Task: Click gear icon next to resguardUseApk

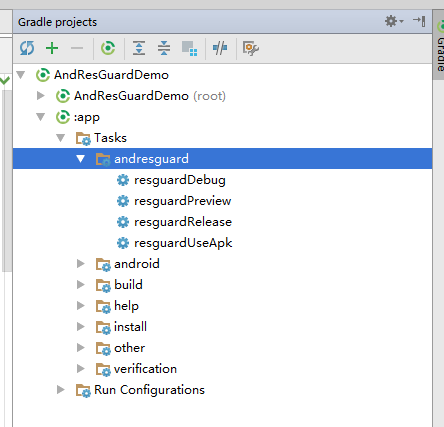Action: tap(123, 243)
